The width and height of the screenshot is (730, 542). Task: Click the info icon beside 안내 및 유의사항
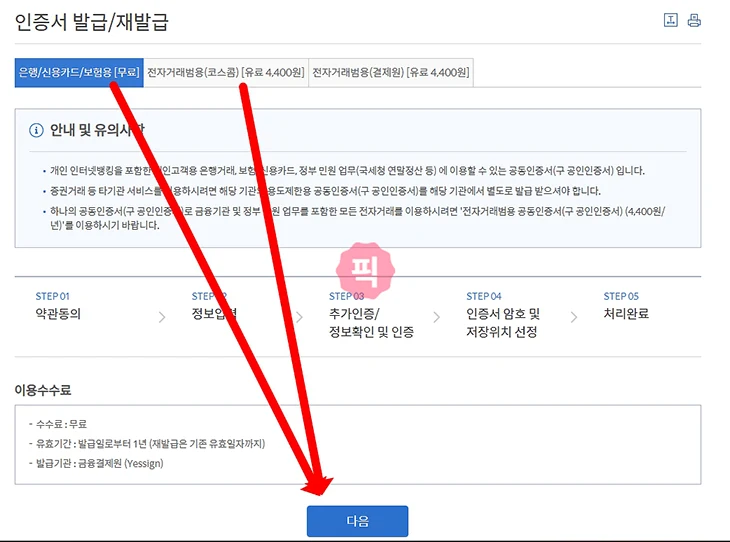tap(37, 130)
